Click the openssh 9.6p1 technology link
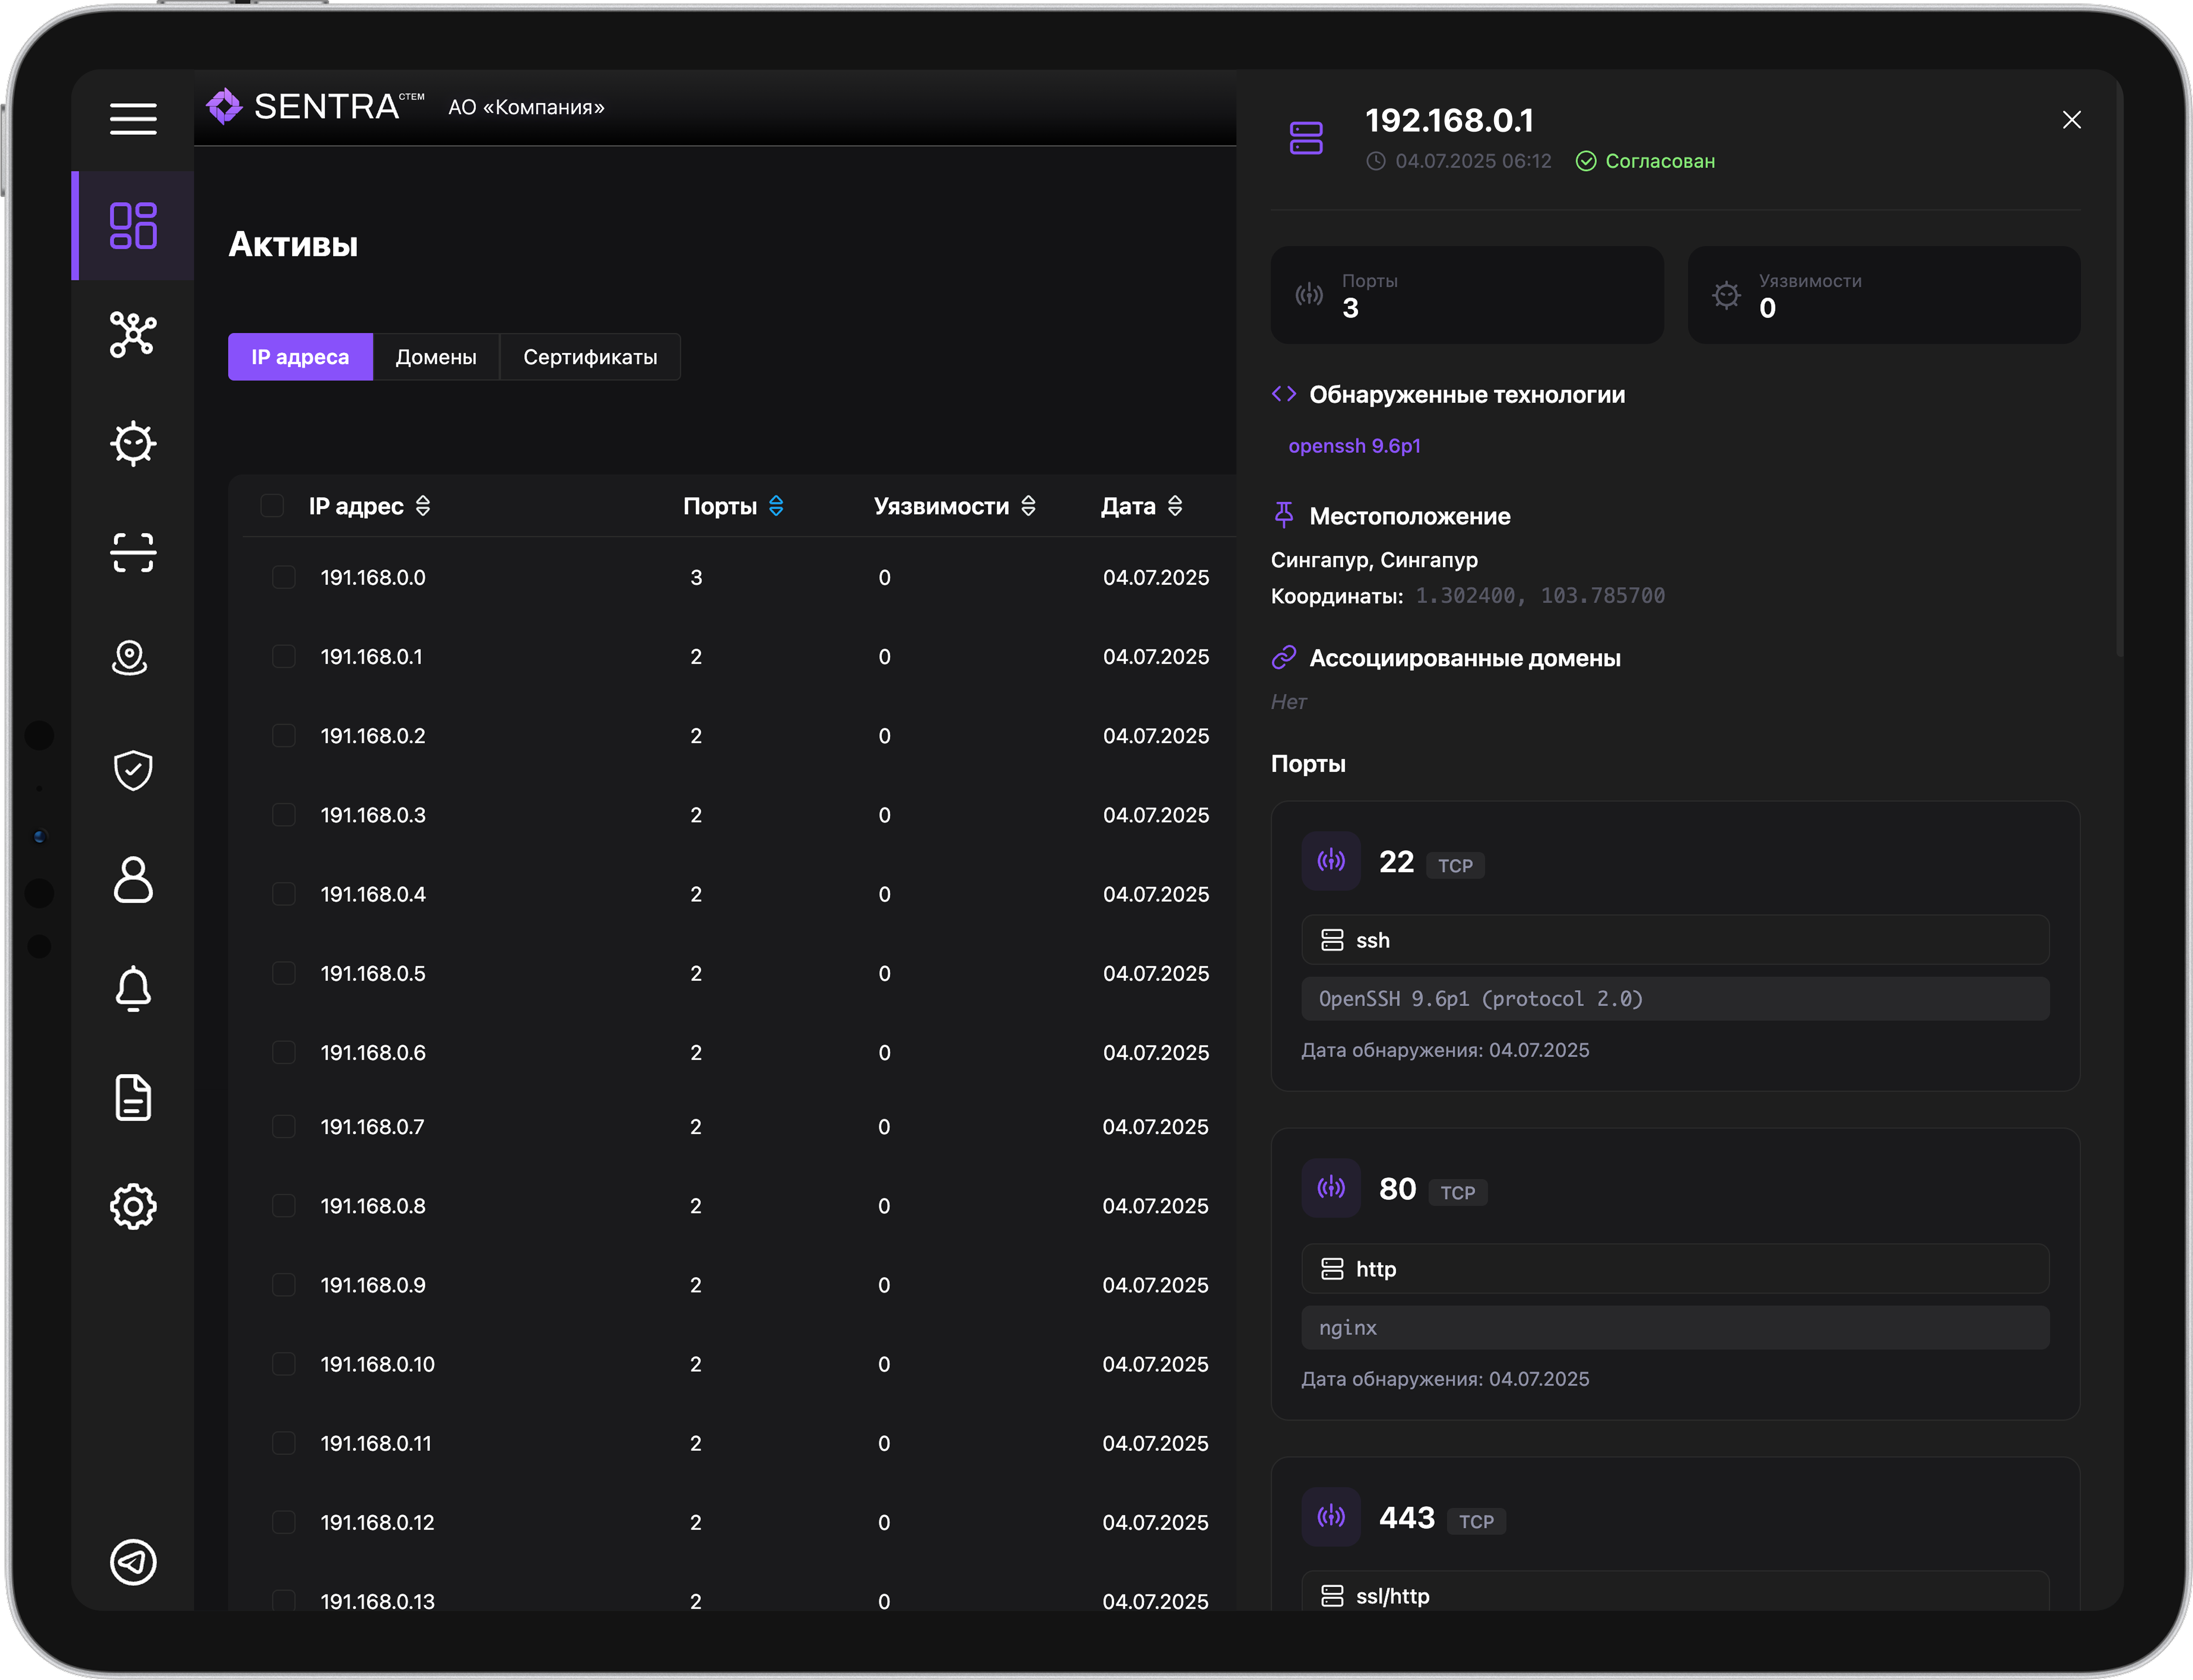This screenshot has width=2193, height=1680. pos(1354,446)
